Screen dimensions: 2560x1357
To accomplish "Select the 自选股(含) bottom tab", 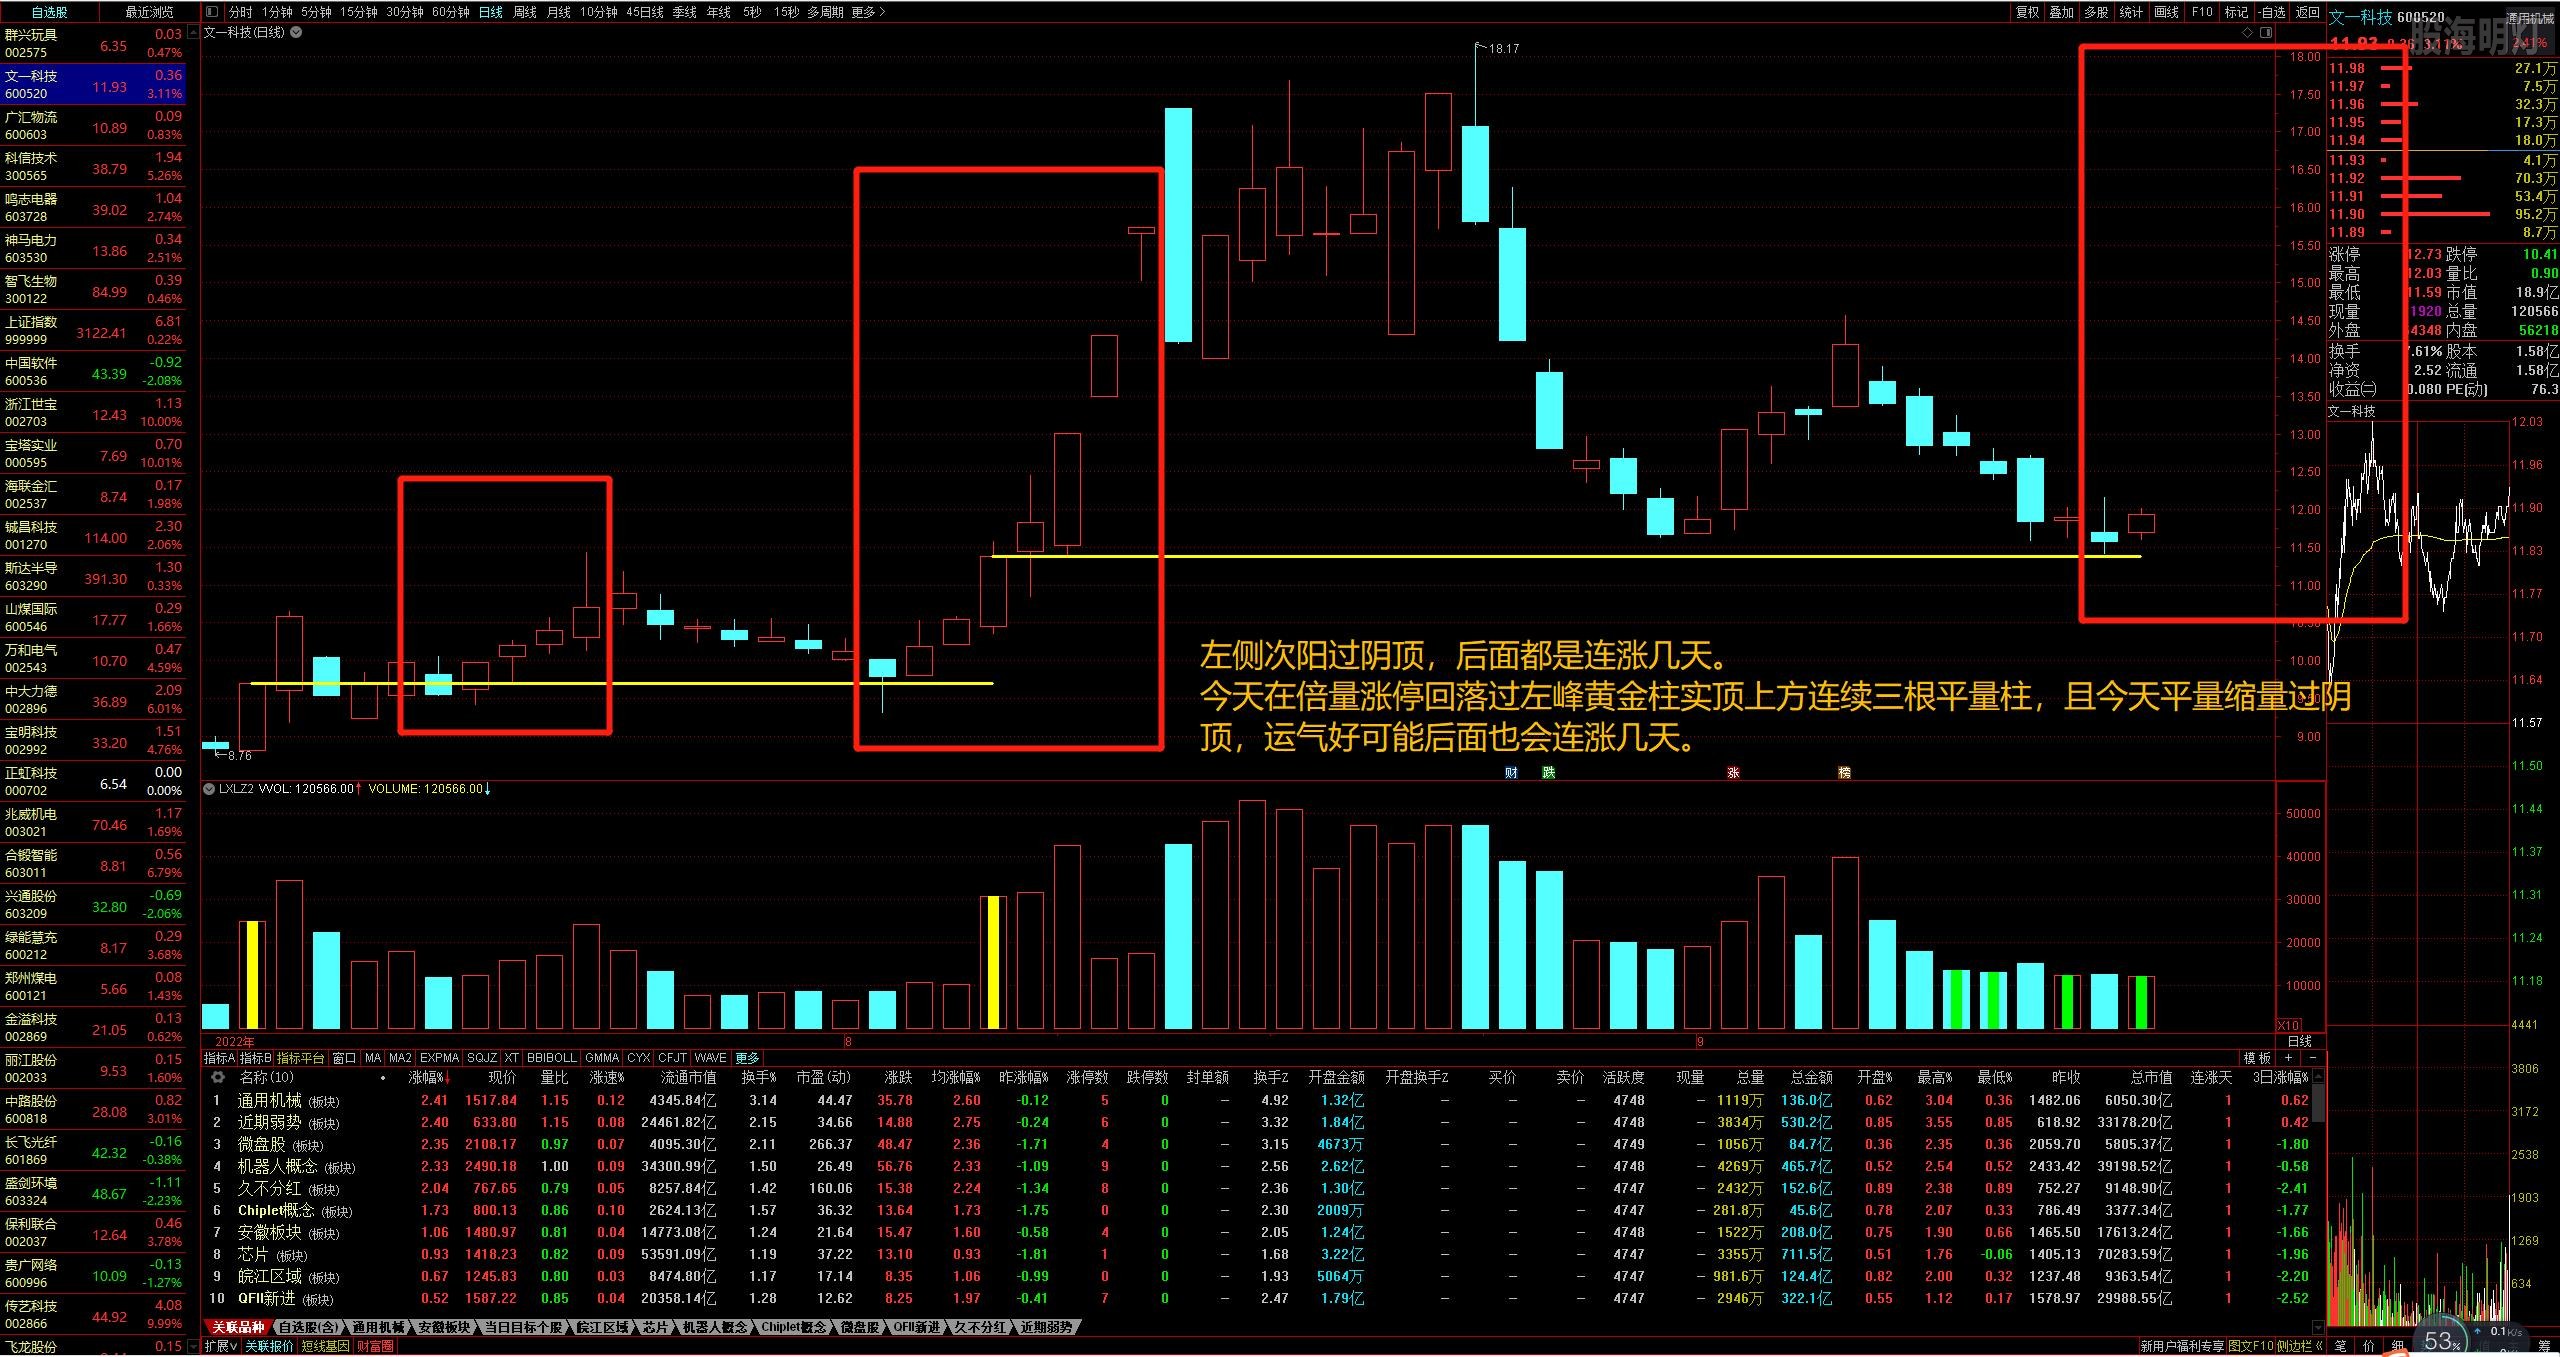I will click(x=308, y=1327).
